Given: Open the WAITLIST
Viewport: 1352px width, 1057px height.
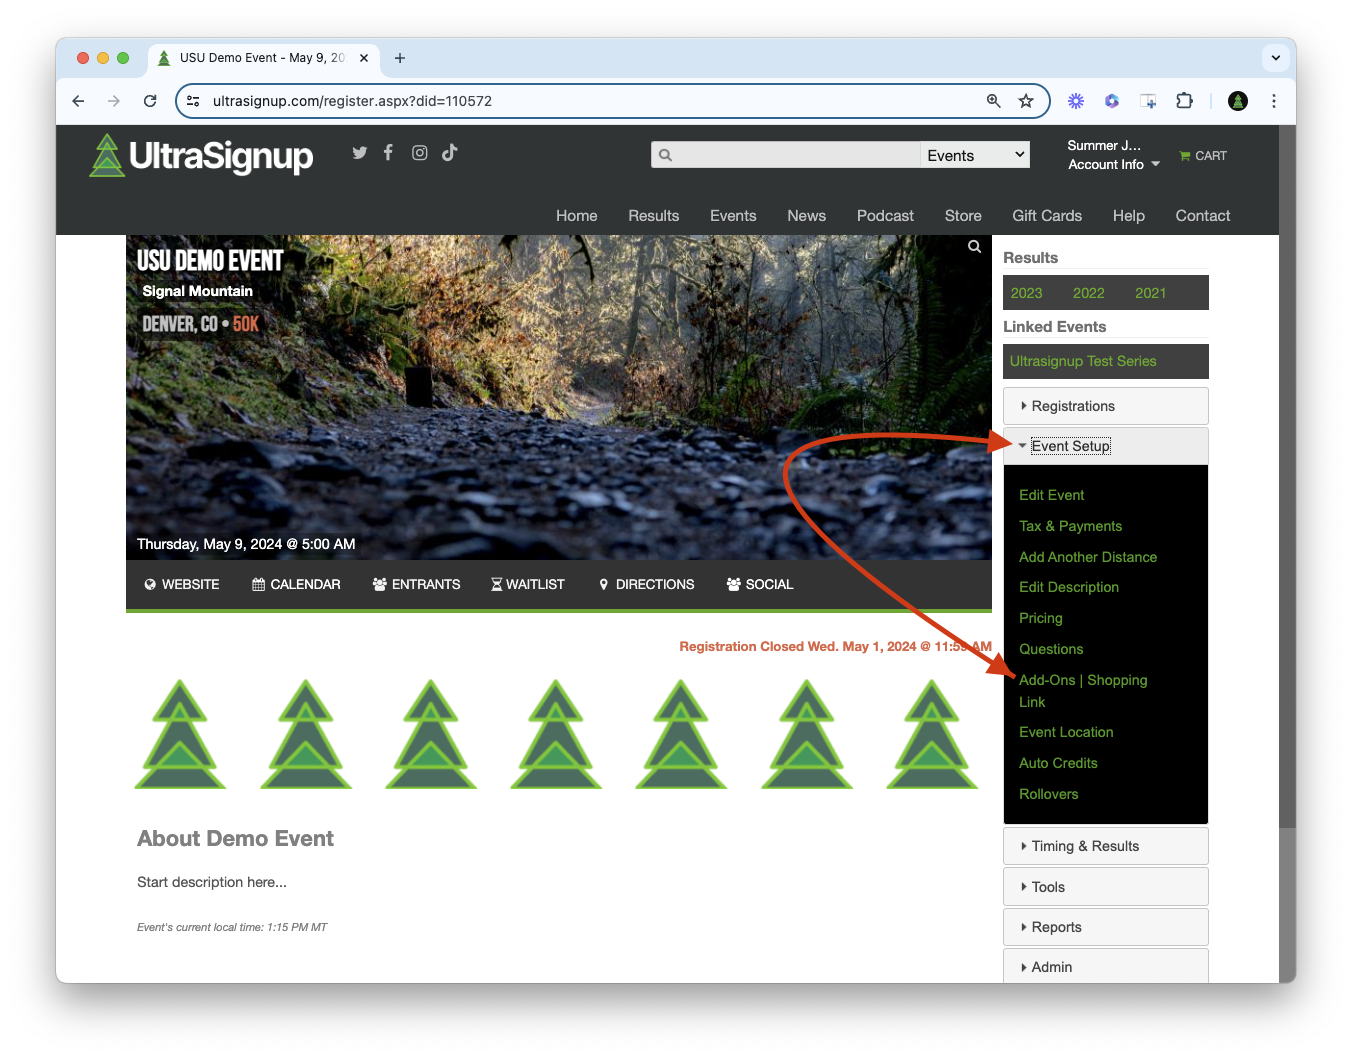Looking at the screenshot, I should coord(528,584).
